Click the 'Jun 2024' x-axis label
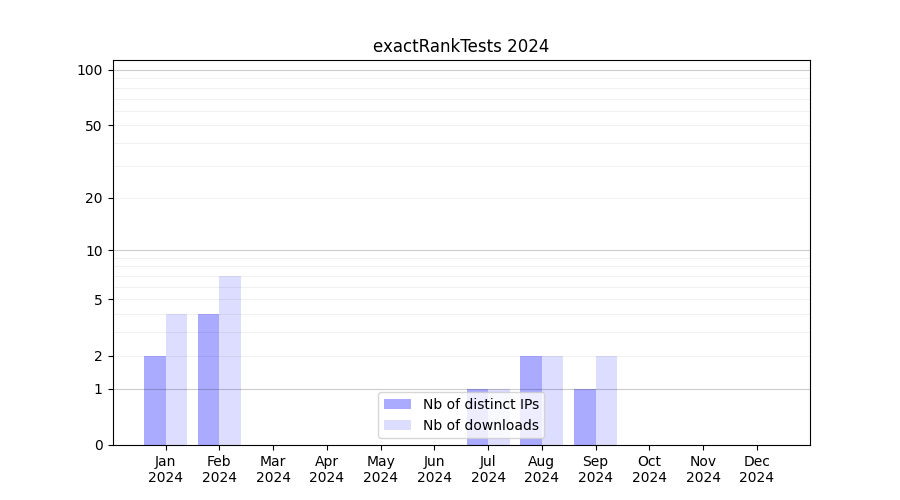This screenshot has width=900, height=500. coord(434,469)
